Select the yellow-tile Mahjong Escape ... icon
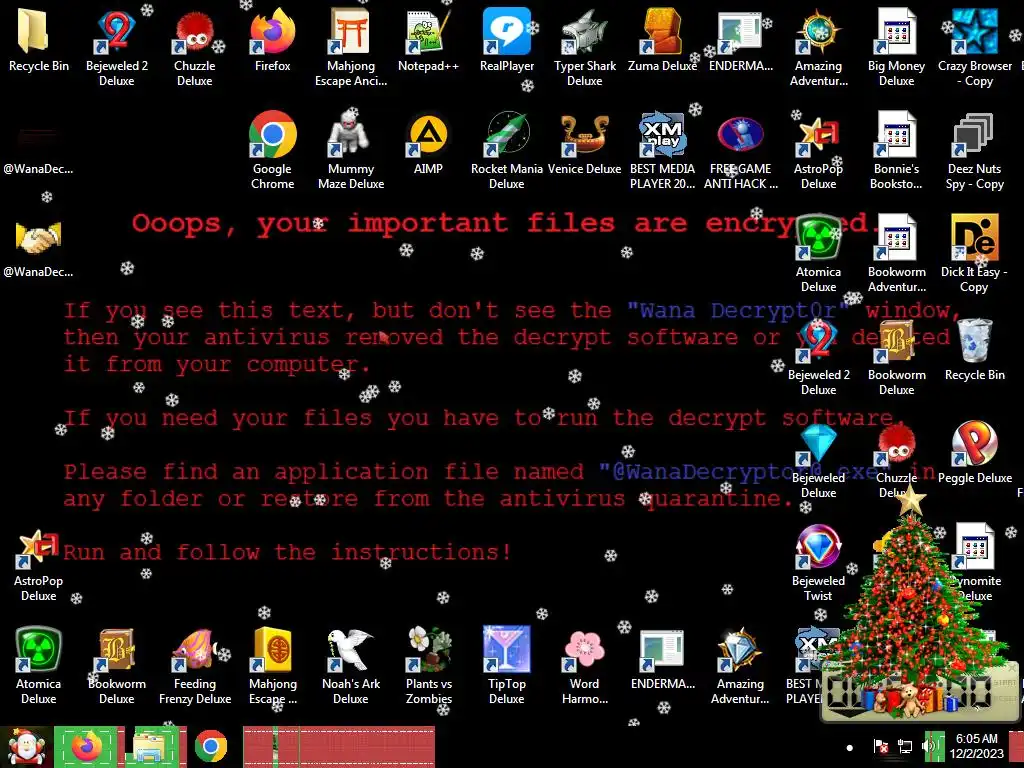 click(x=272, y=666)
